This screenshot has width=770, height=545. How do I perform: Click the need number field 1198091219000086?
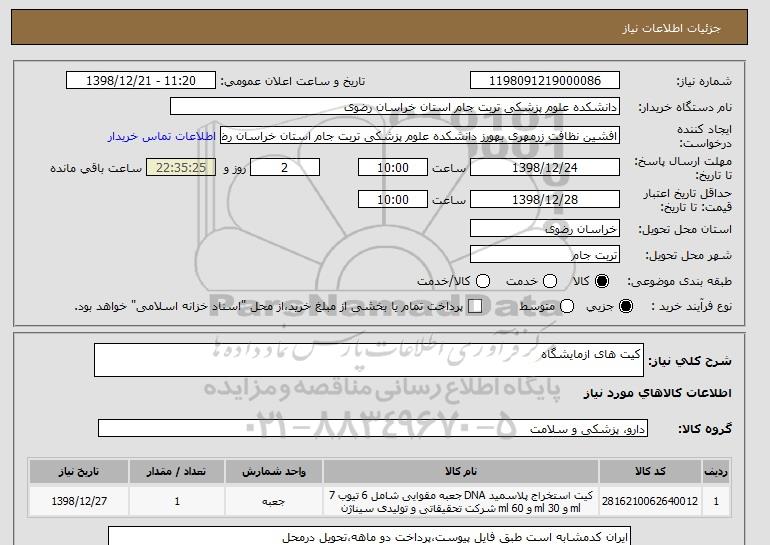[545, 81]
